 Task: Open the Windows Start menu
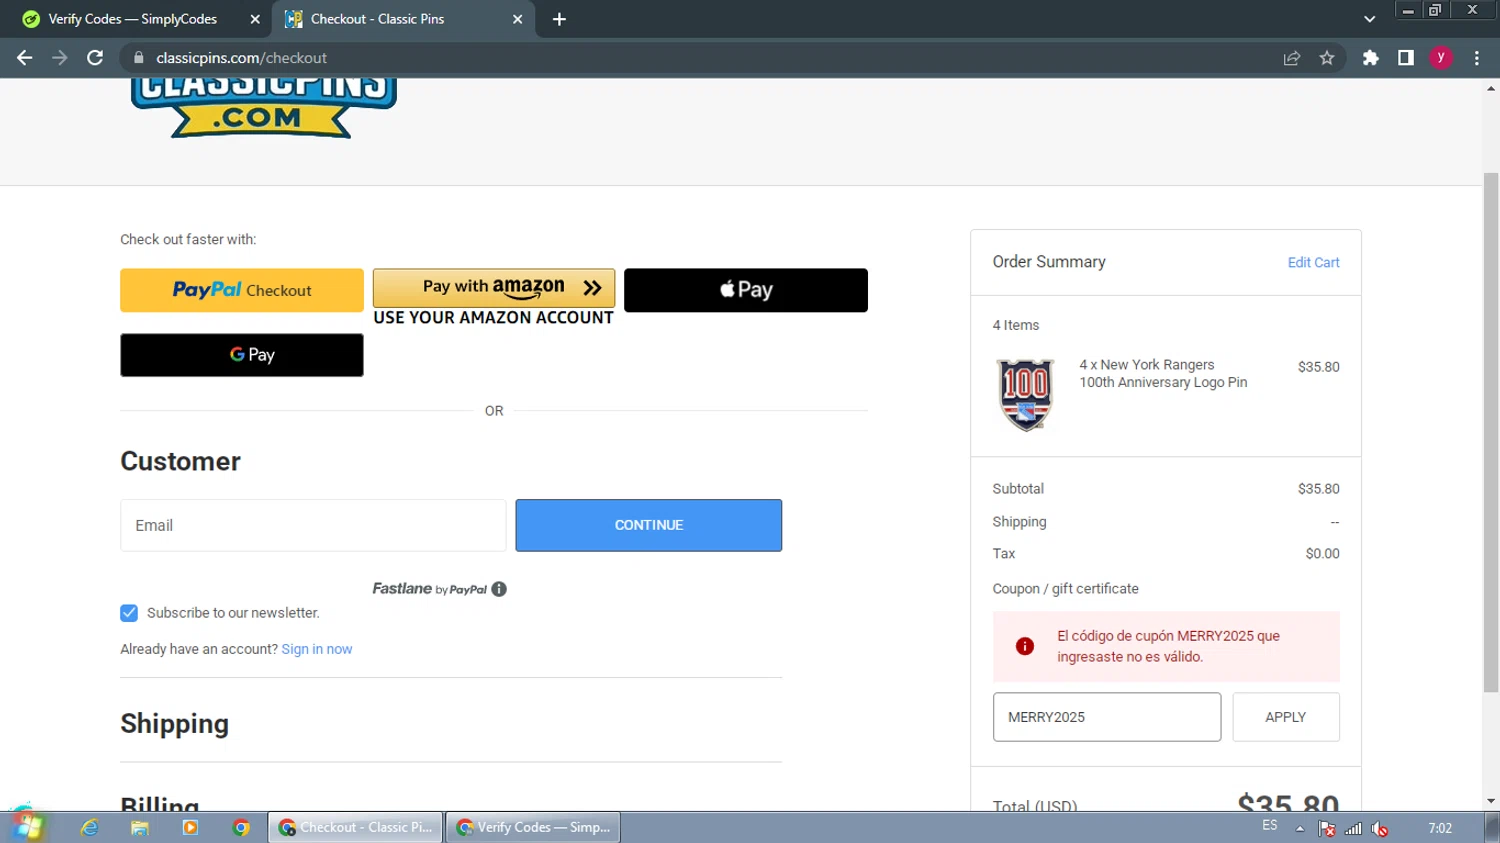tap(25, 826)
